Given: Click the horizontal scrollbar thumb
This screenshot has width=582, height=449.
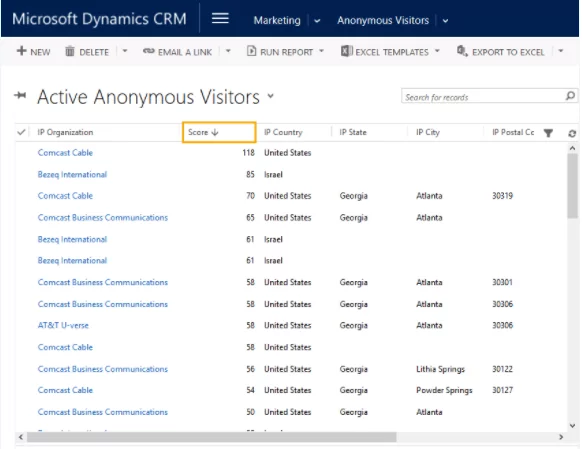Looking at the screenshot, I should 212,437.
